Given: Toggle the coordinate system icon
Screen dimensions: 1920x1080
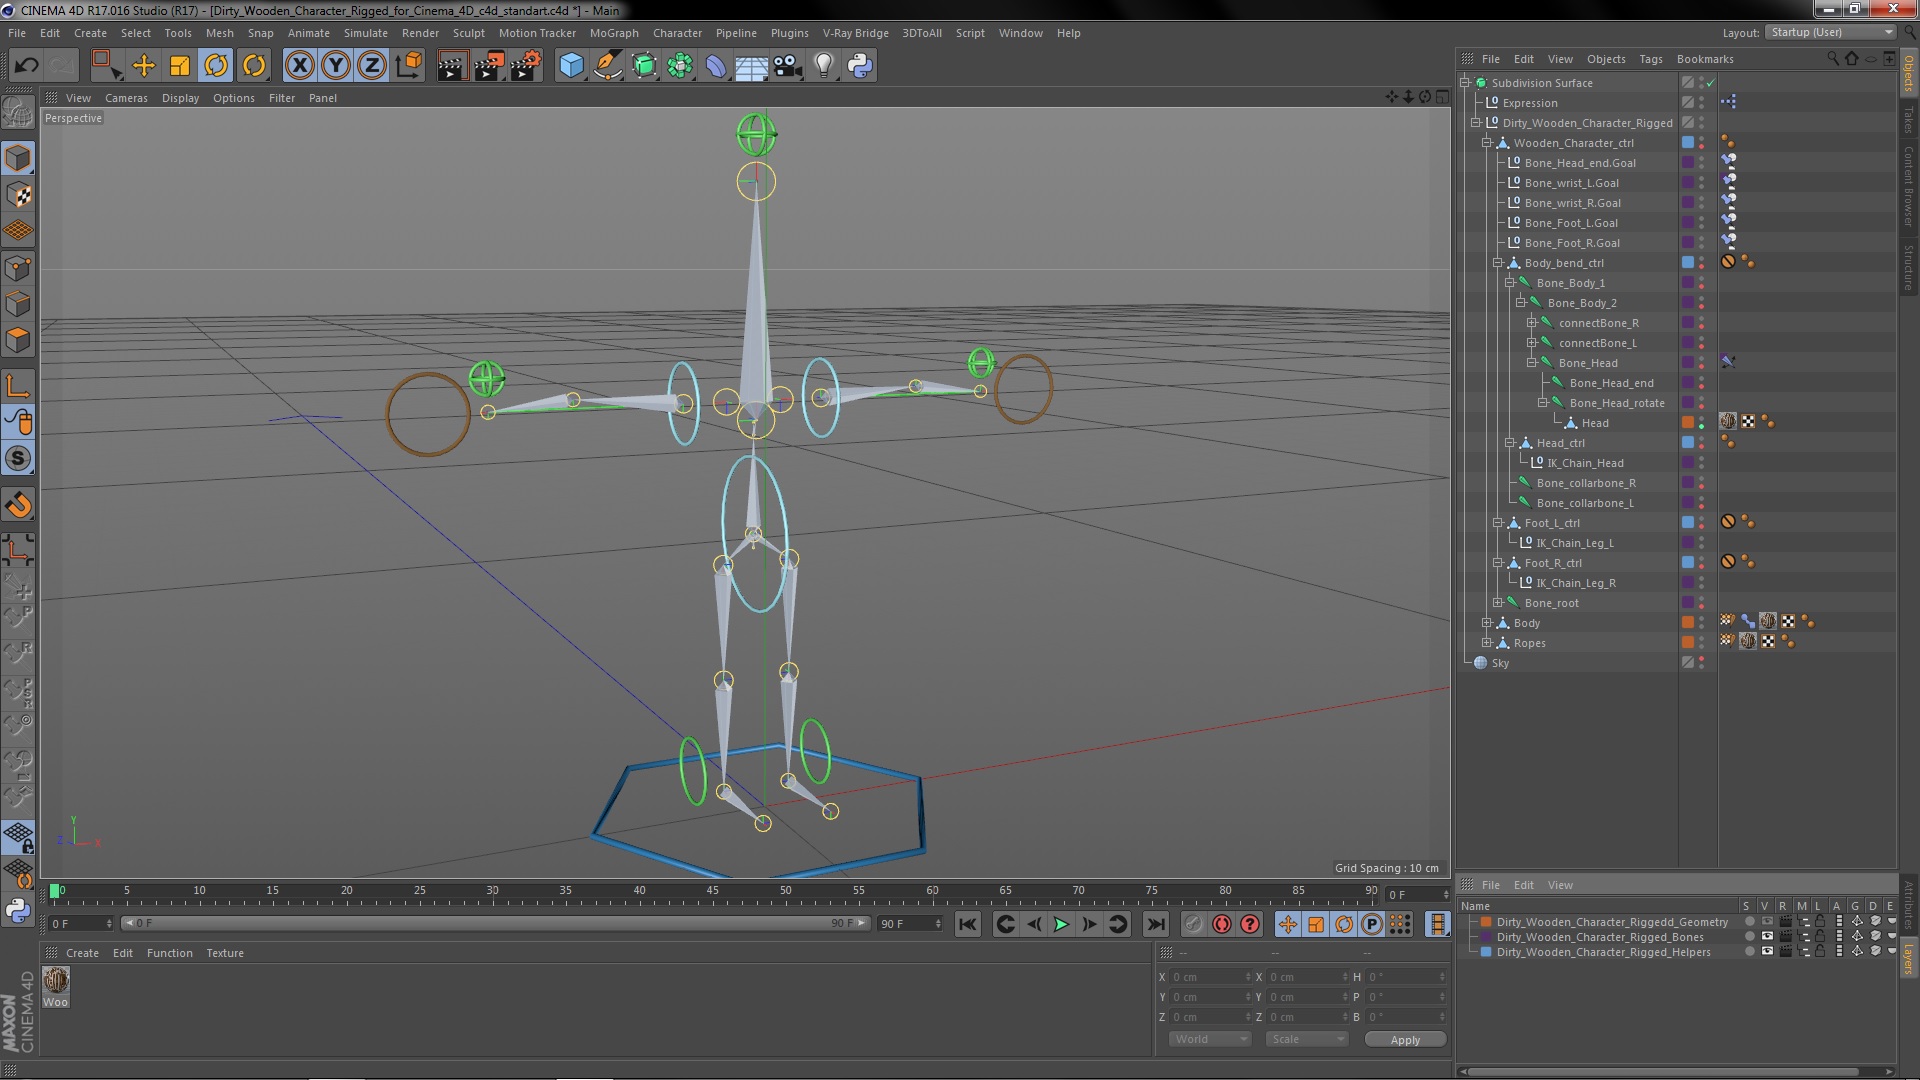Looking at the screenshot, I should point(408,66).
